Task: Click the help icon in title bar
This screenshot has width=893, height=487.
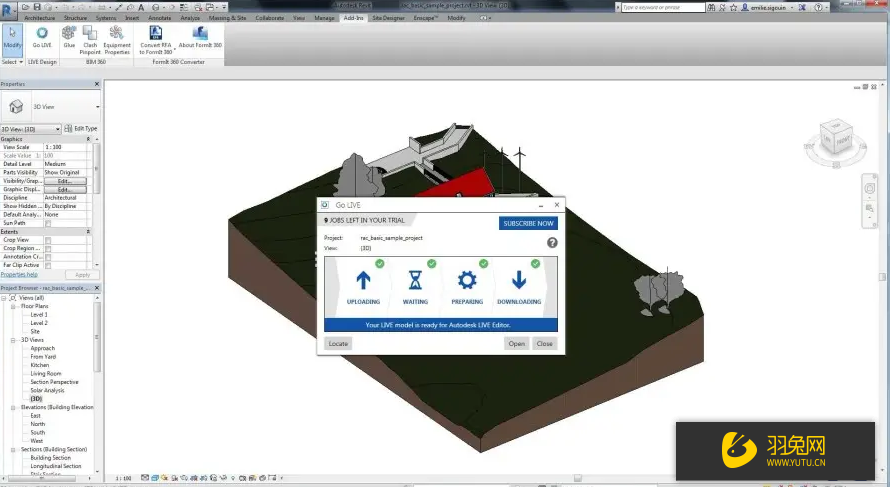Action: (x=818, y=7)
